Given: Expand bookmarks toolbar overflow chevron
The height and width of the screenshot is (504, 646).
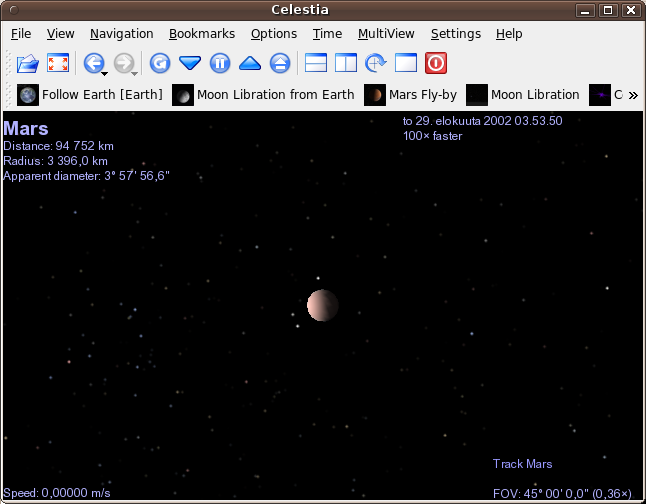Looking at the screenshot, I should pyautogui.click(x=632, y=95).
